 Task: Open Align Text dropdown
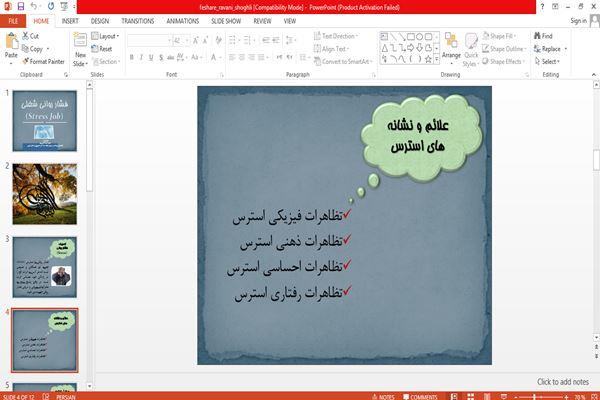[332, 49]
